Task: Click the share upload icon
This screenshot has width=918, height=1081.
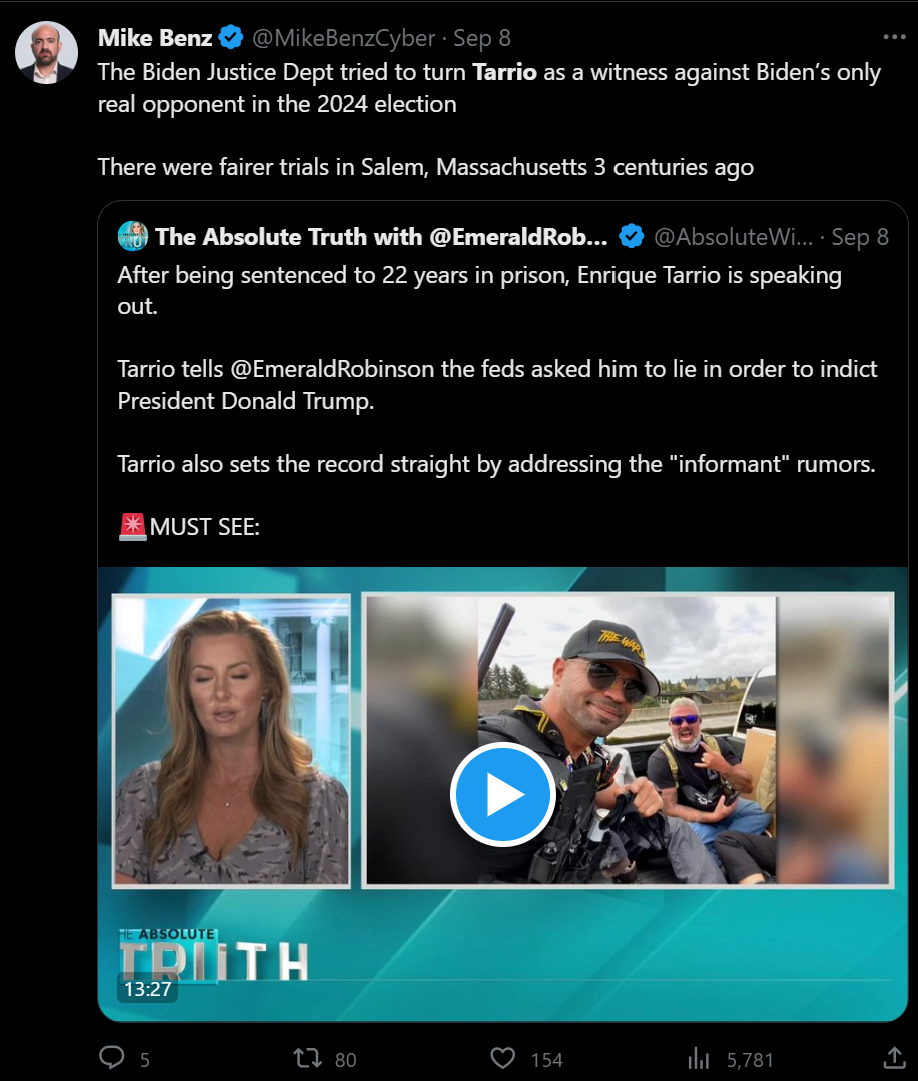Action: click(x=894, y=1058)
